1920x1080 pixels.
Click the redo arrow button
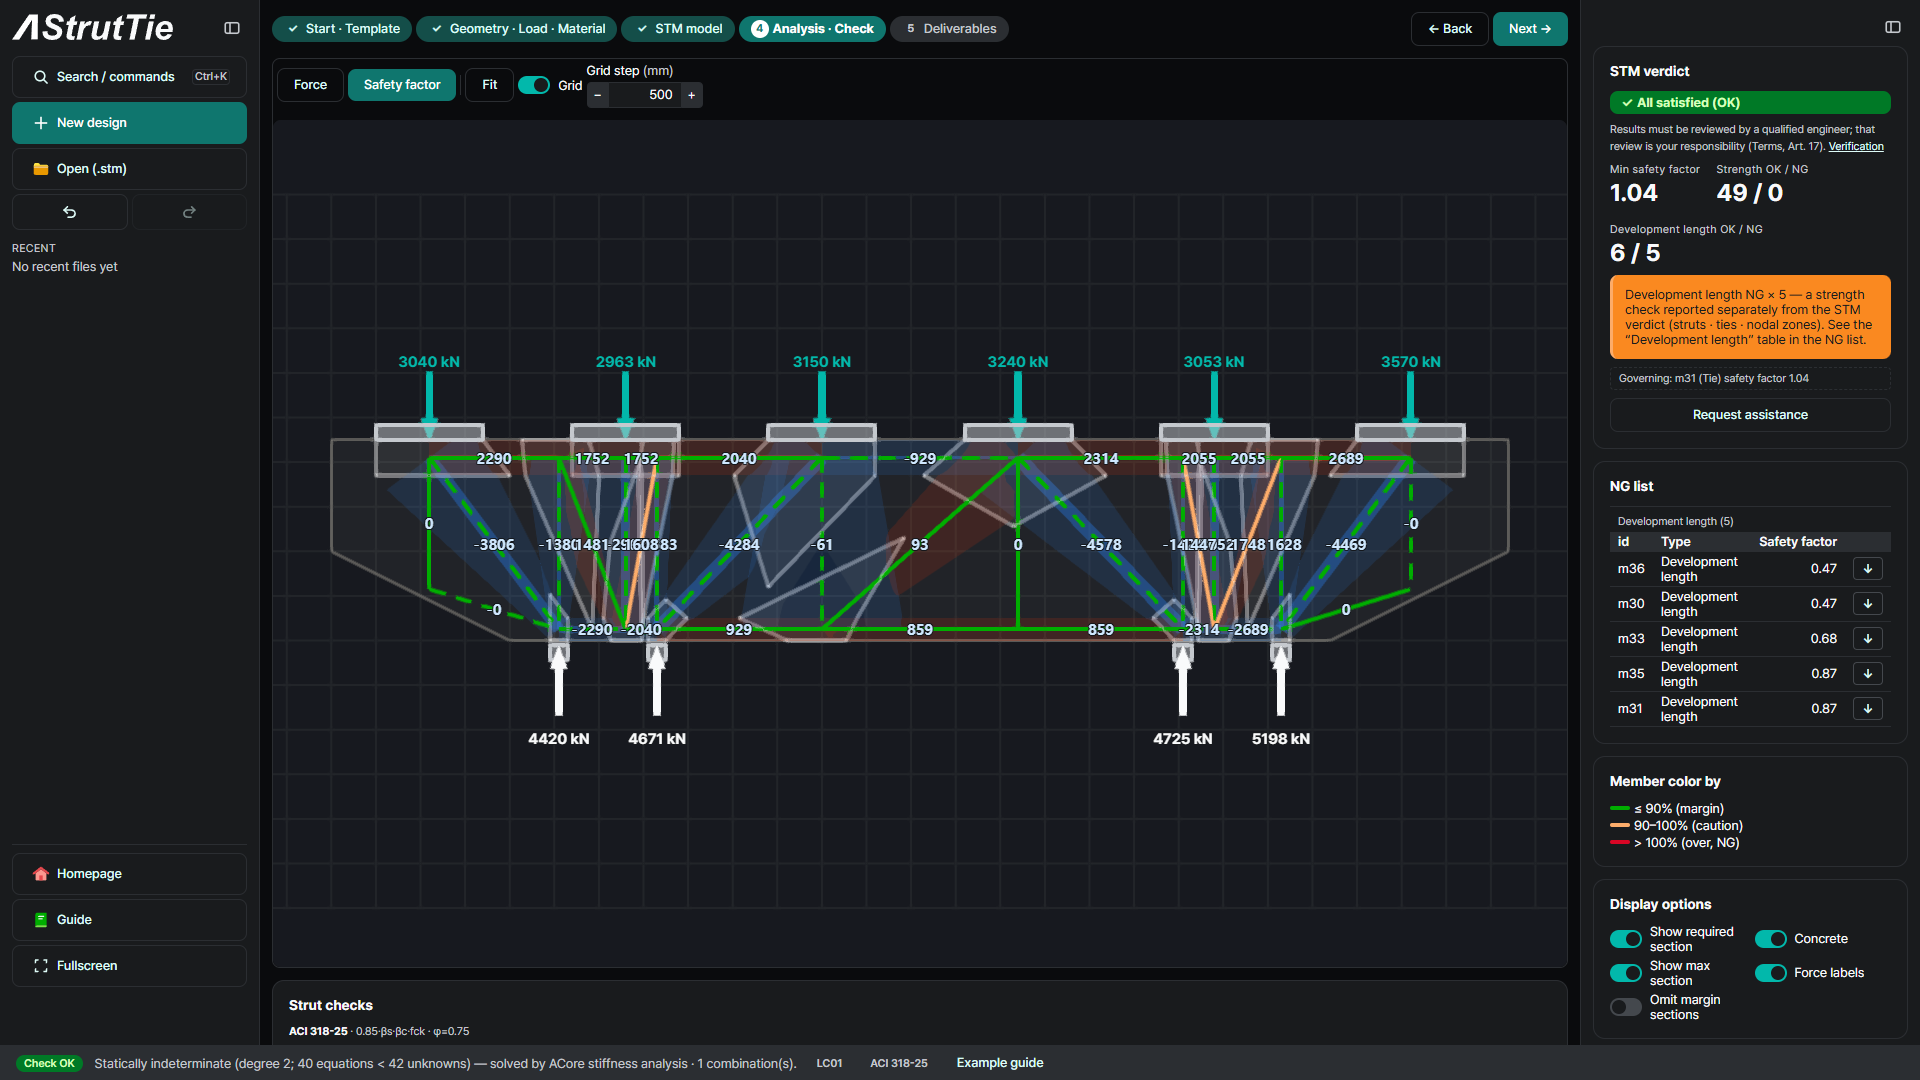pos(189,212)
